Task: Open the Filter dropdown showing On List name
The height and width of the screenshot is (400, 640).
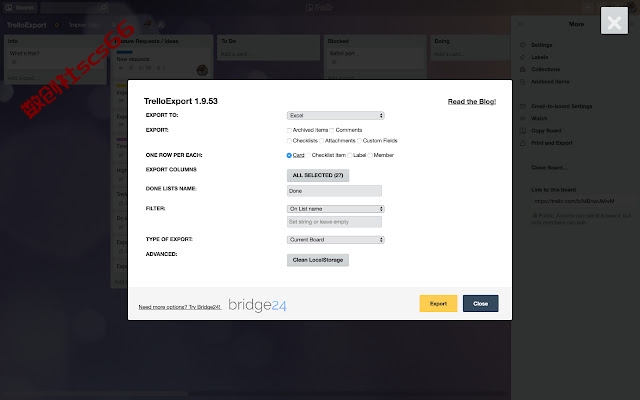Action: click(336, 209)
